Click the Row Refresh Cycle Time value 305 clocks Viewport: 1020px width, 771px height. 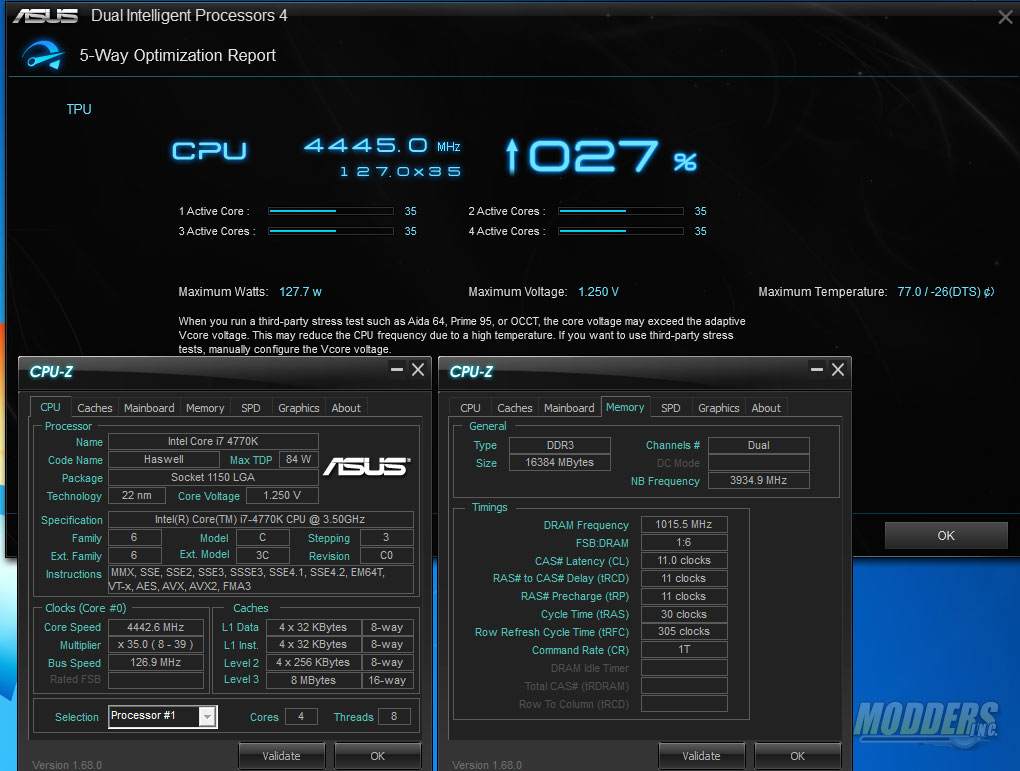point(684,632)
